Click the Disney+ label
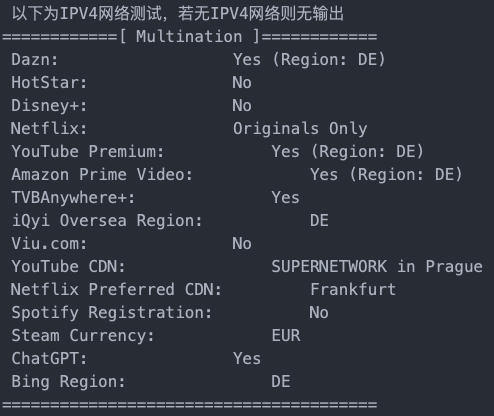 pyautogui.click(x=49, y=106)
